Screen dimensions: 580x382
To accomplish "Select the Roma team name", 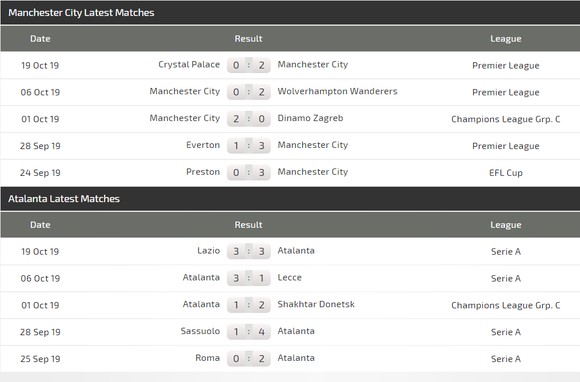I will (x=208, y=358).
